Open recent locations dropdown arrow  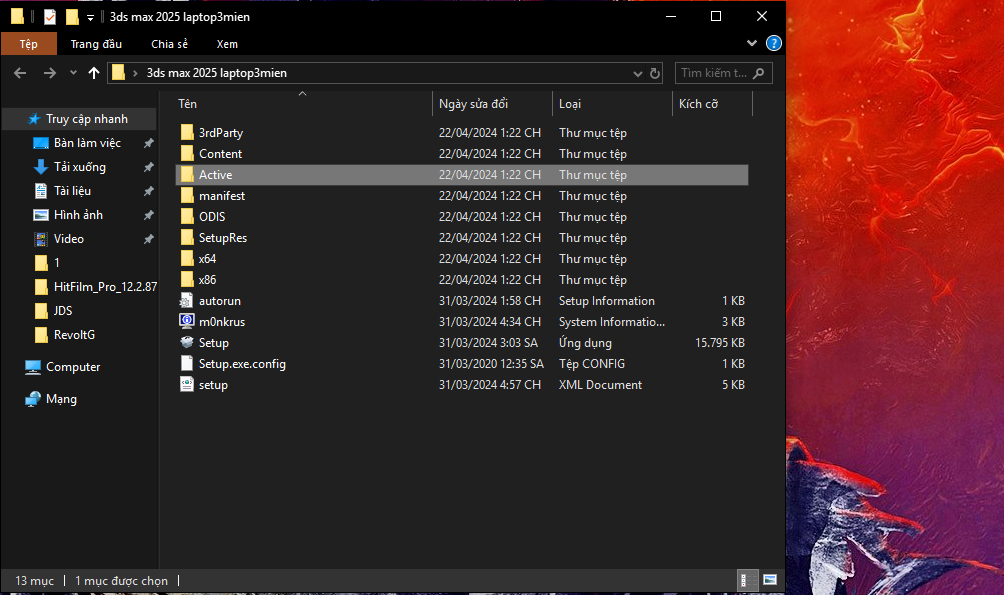coord(73,73)
